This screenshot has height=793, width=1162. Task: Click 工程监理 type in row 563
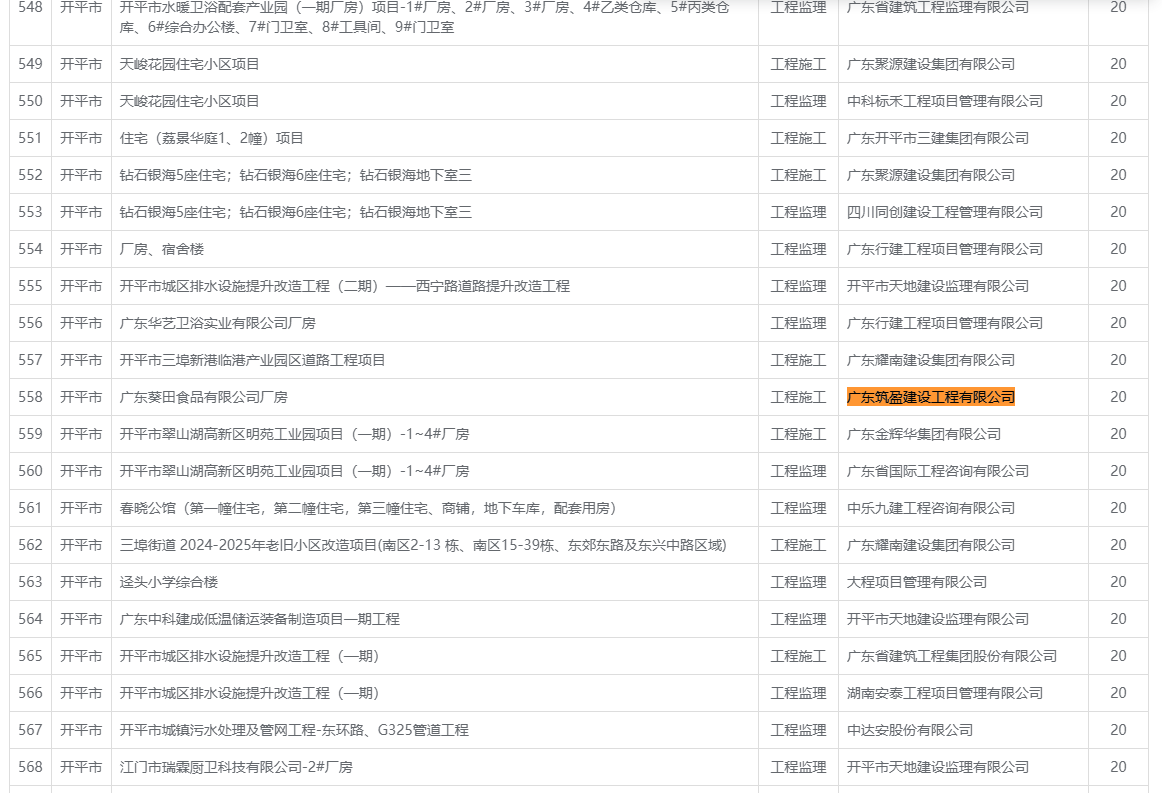(x=798, y=583)
